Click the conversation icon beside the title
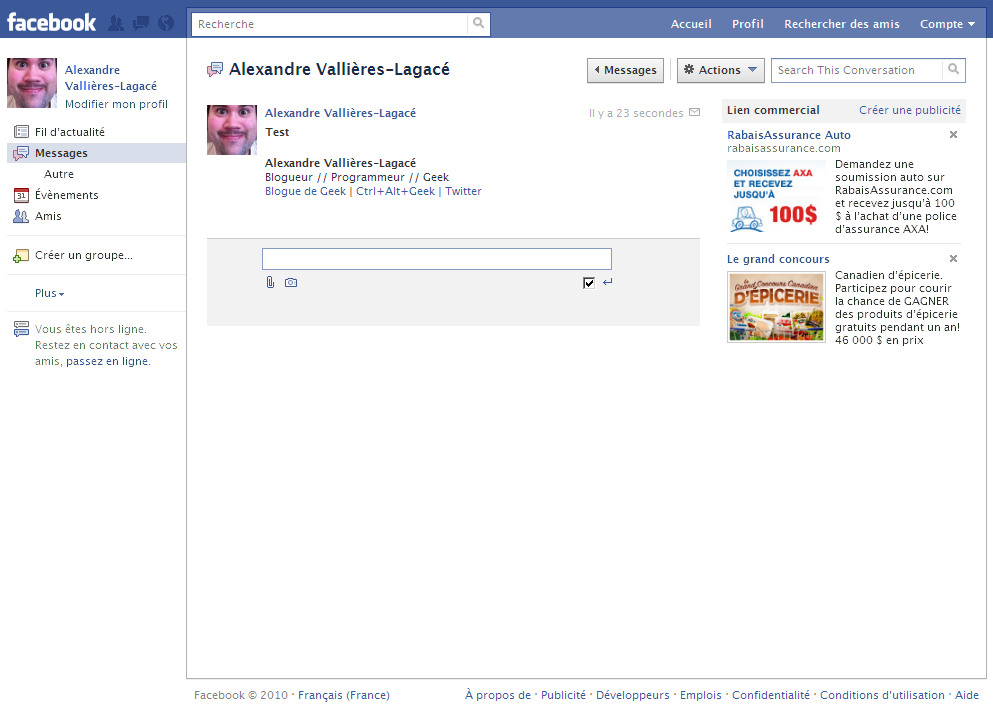The width and height of the screenshot is (993, 706). click(x=215, y=70)
